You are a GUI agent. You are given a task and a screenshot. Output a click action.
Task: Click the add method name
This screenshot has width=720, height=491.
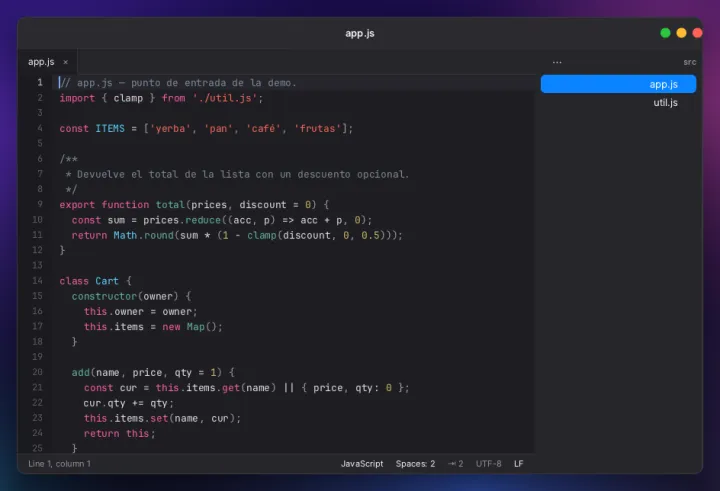coord(80,372)
